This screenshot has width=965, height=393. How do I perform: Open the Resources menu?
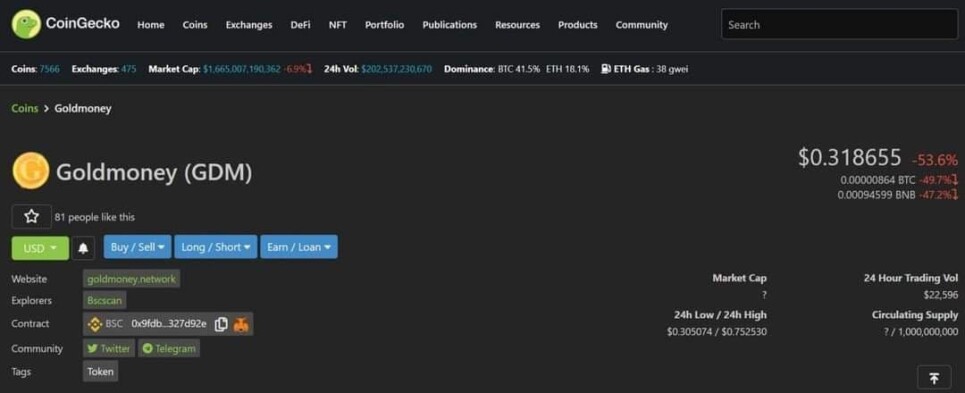(518, 25)
